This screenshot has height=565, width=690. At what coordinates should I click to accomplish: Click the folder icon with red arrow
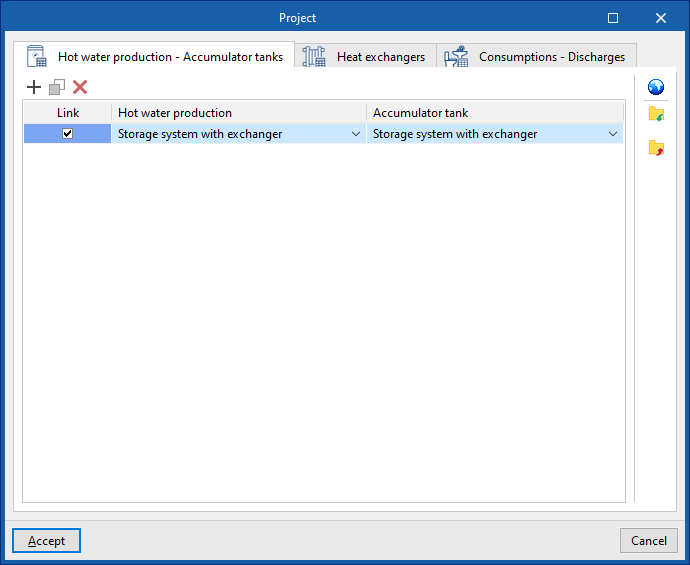pyautogui.click(x=656, y=148)
